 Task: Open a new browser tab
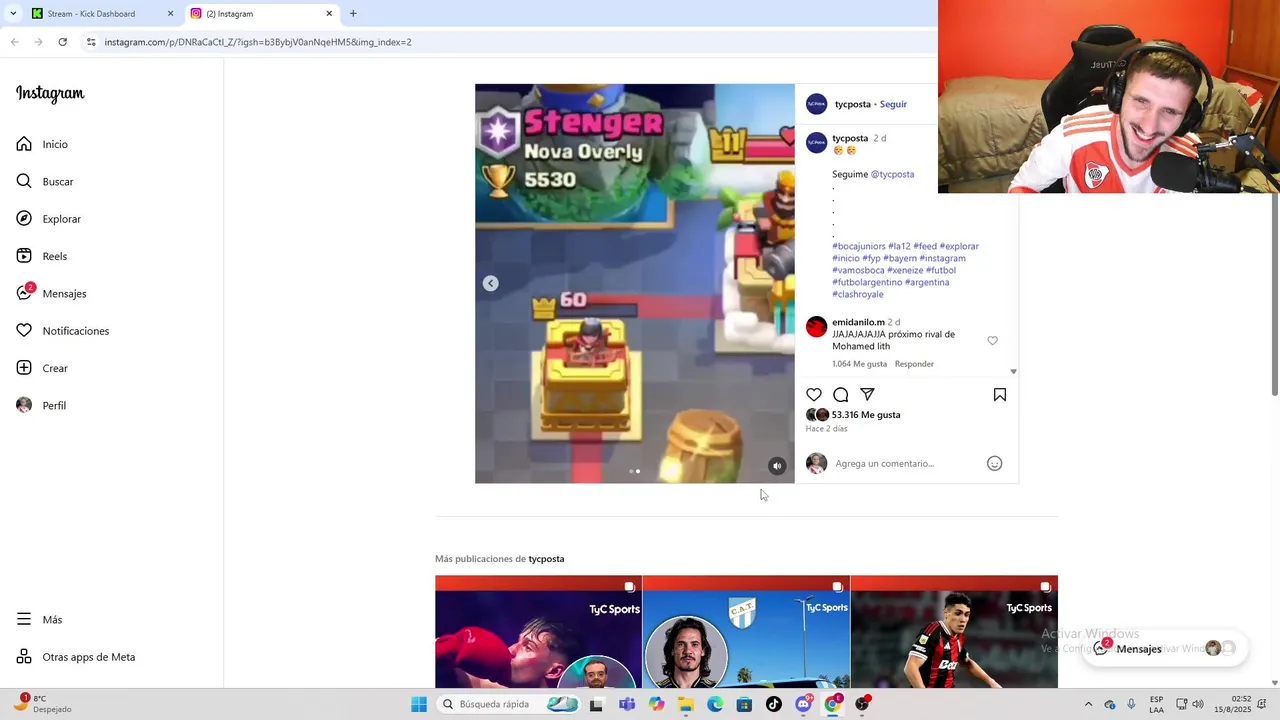[x=353, y=14]
